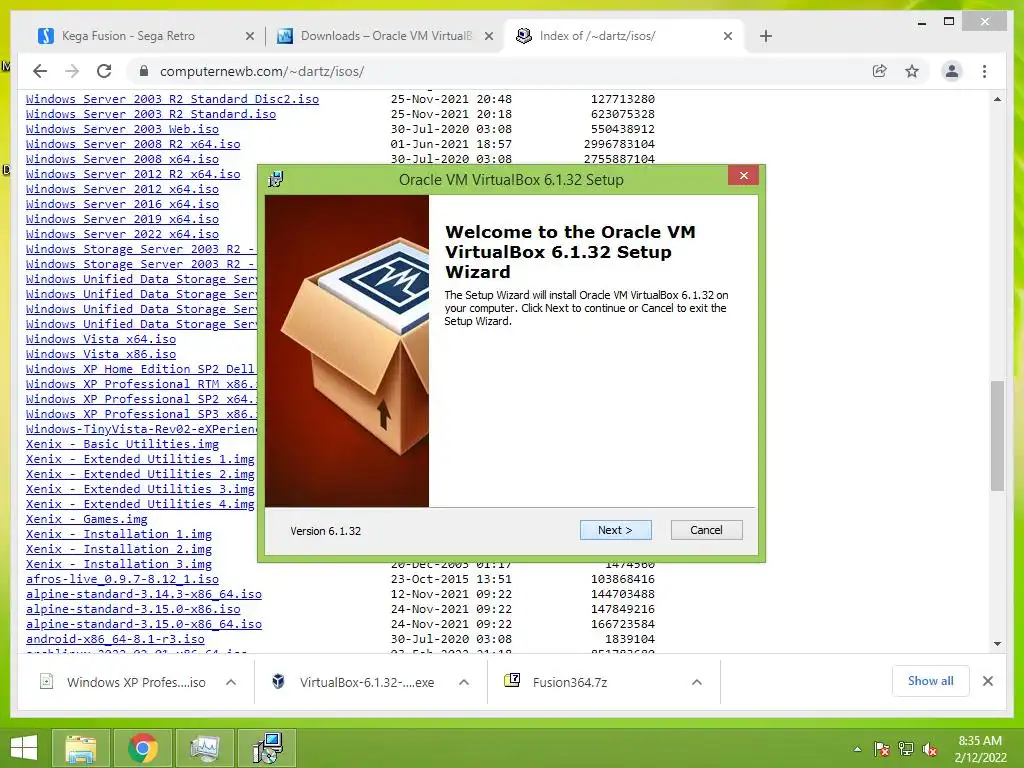Click the page scrollbar thumb
Image resolution: width=1024 pixels, height=768 pixels.
(997, 435)
